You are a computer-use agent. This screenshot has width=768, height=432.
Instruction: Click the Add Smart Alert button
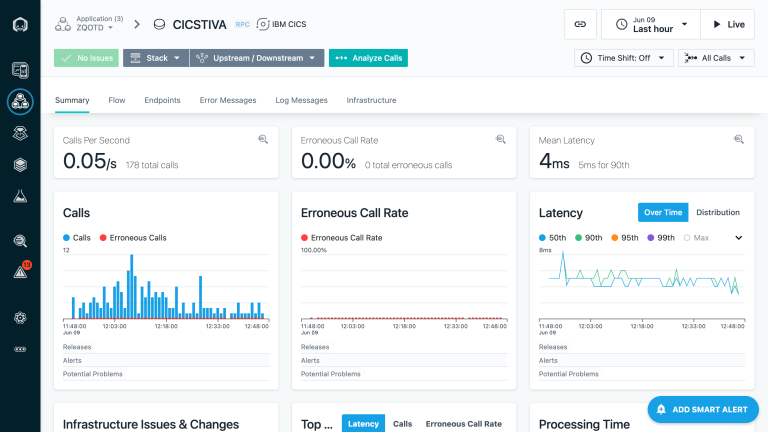pos(701,410)
